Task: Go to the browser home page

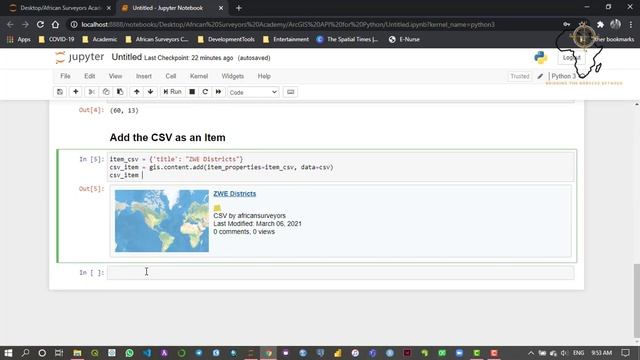Action: coord(55,24)
